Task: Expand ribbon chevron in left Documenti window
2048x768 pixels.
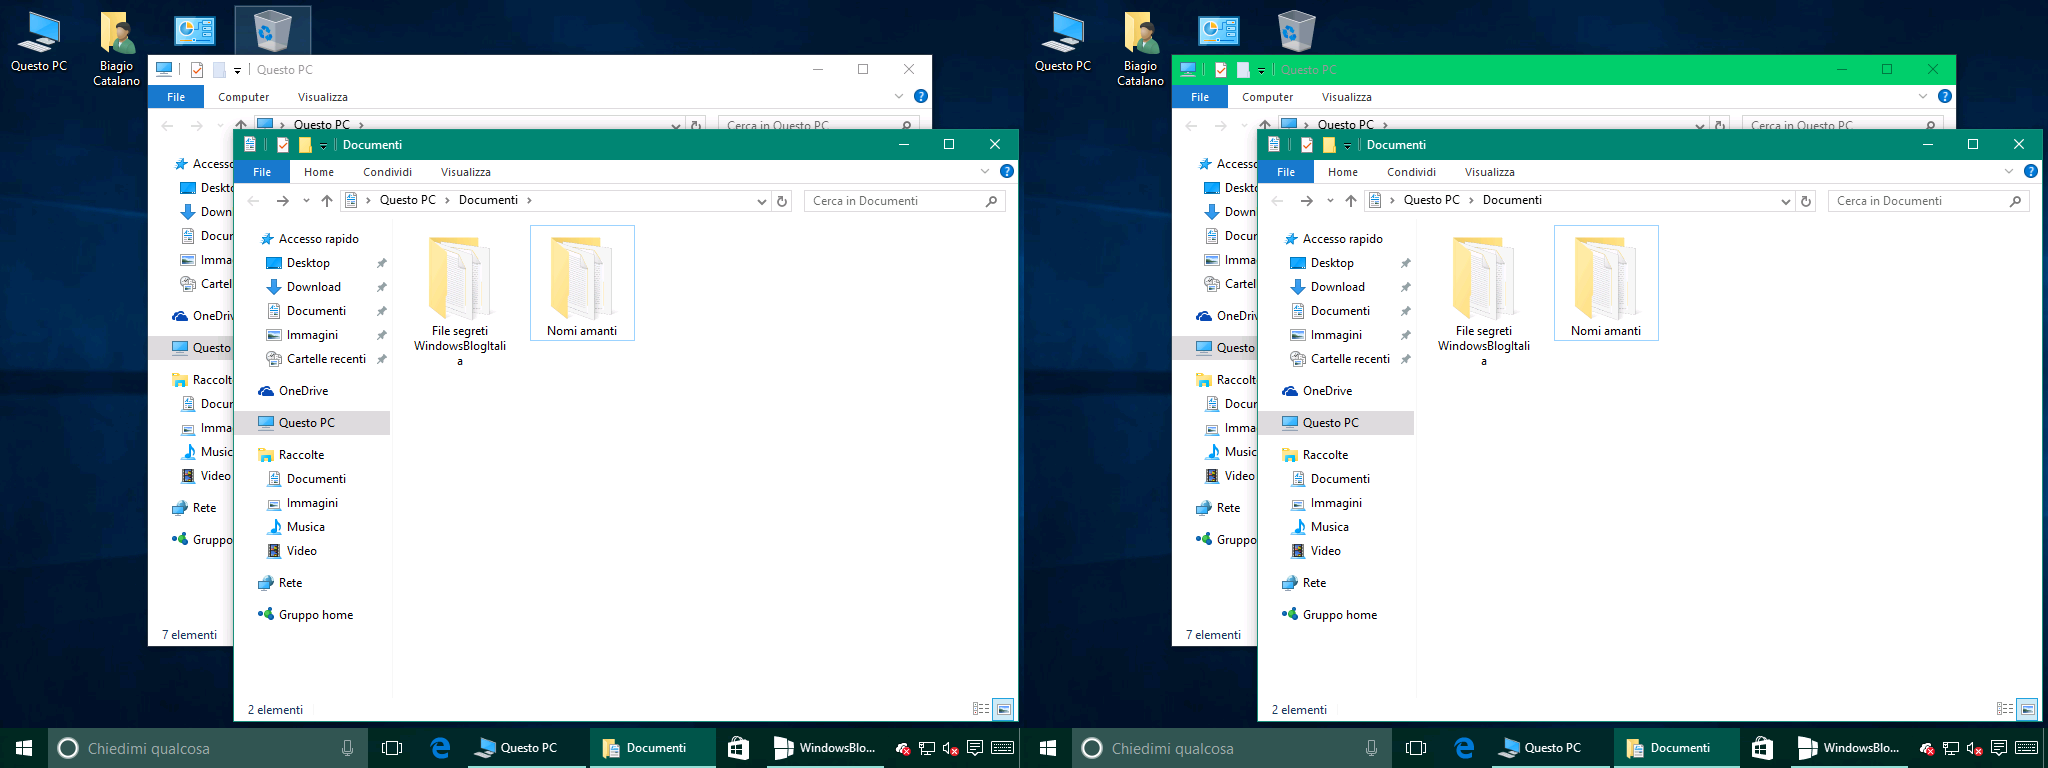Action: point(985,172)
